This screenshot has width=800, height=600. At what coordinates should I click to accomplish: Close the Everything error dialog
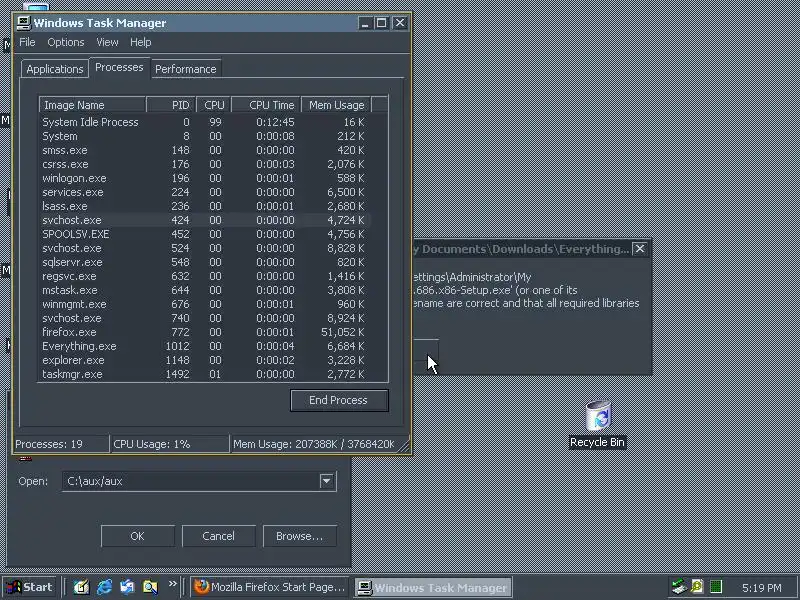pyautogui.click(x=640, y=249)
